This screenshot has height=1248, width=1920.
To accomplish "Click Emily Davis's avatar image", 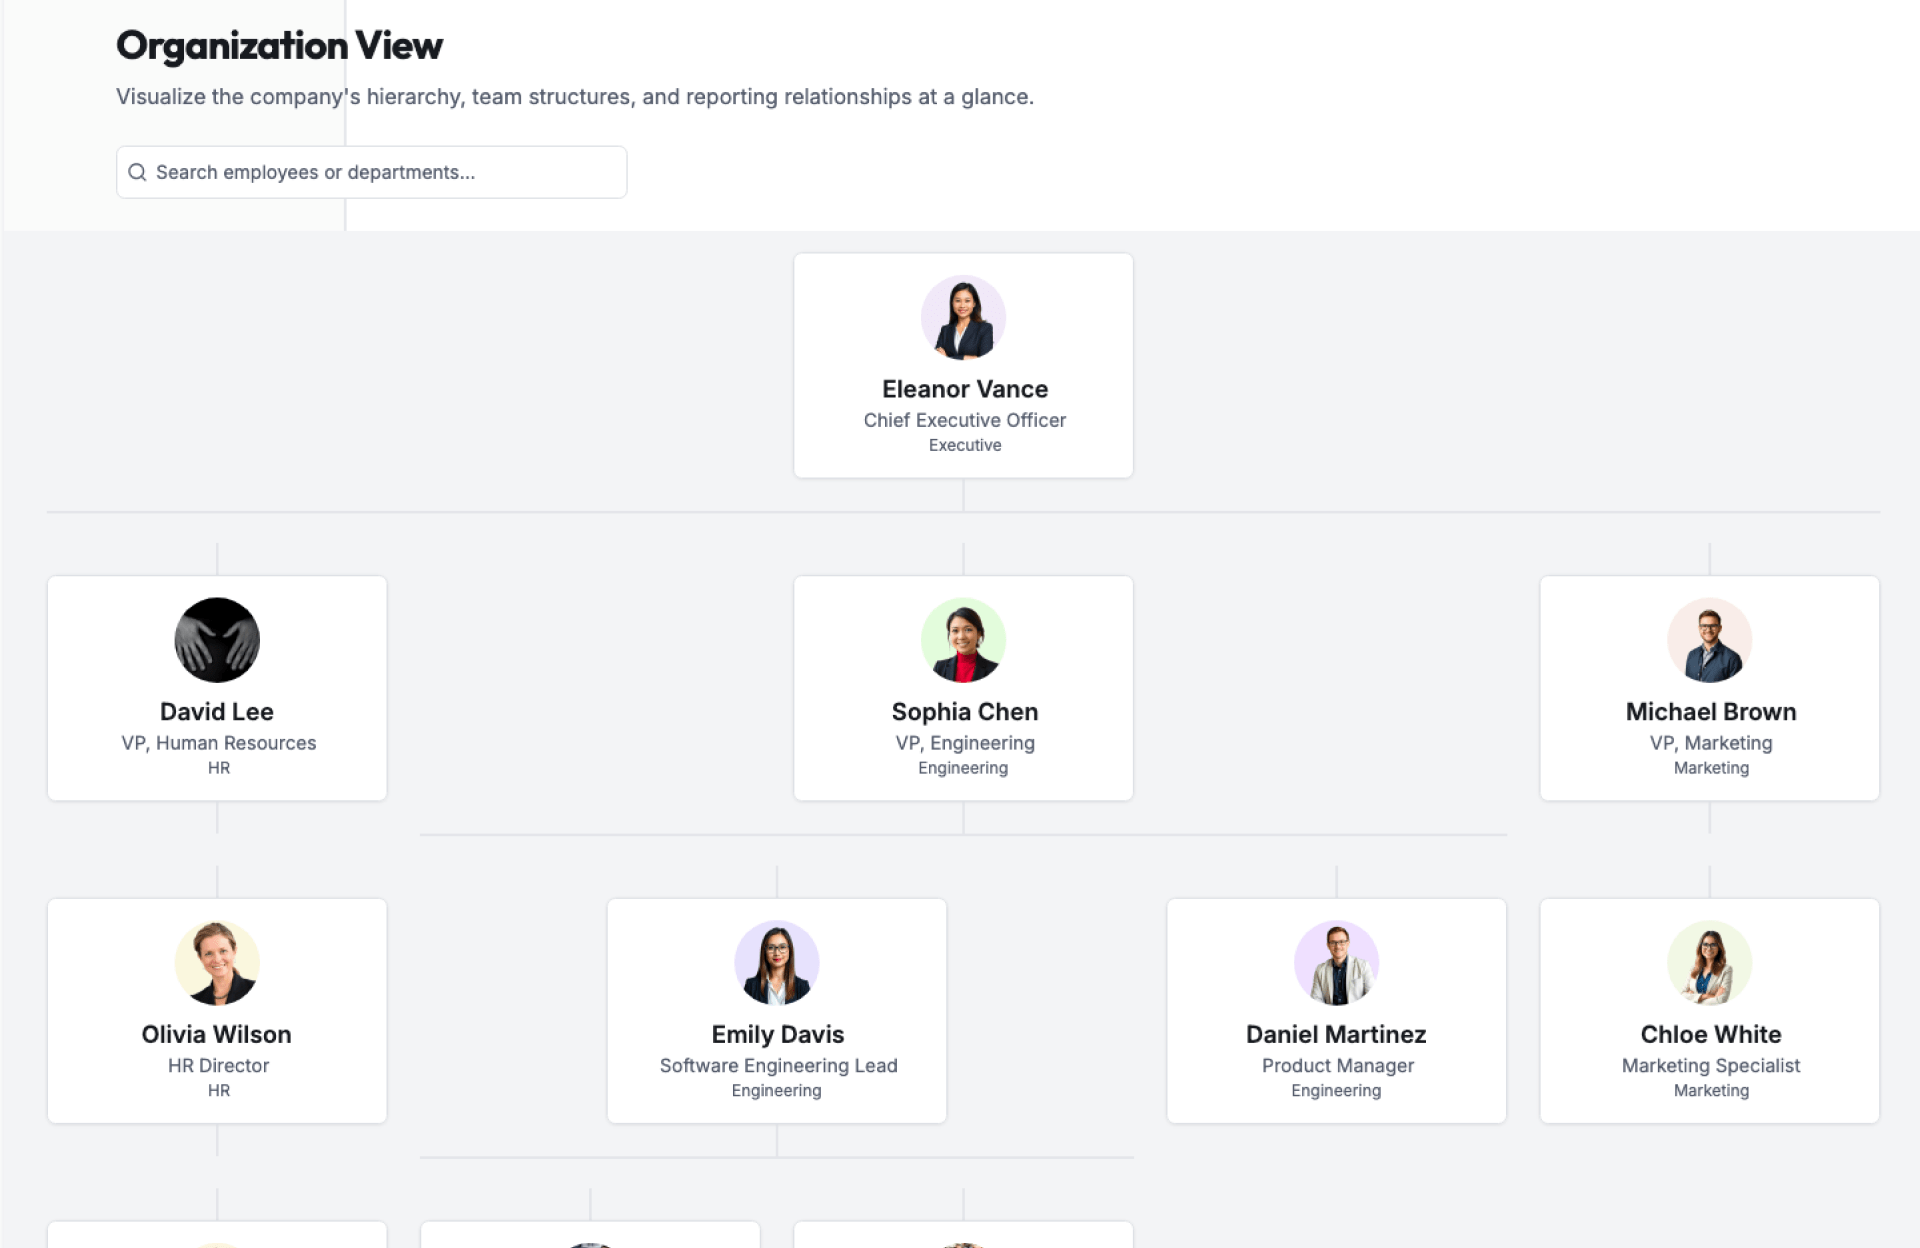I will coord(777,963).
